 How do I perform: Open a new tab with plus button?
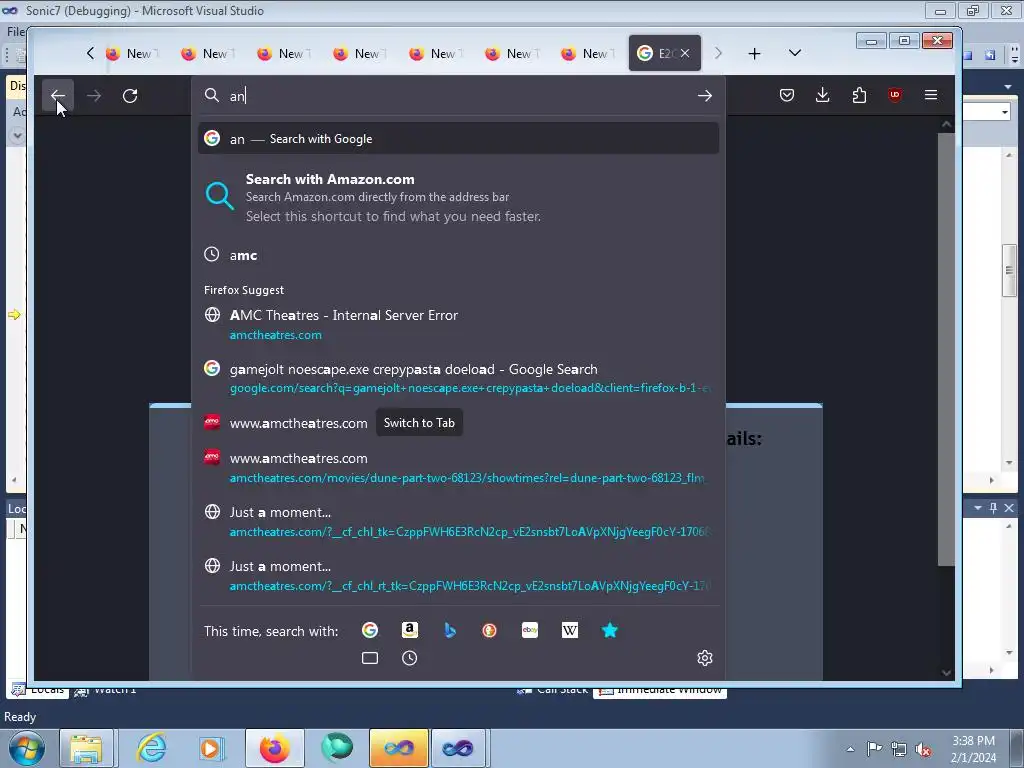click(754, 54)
